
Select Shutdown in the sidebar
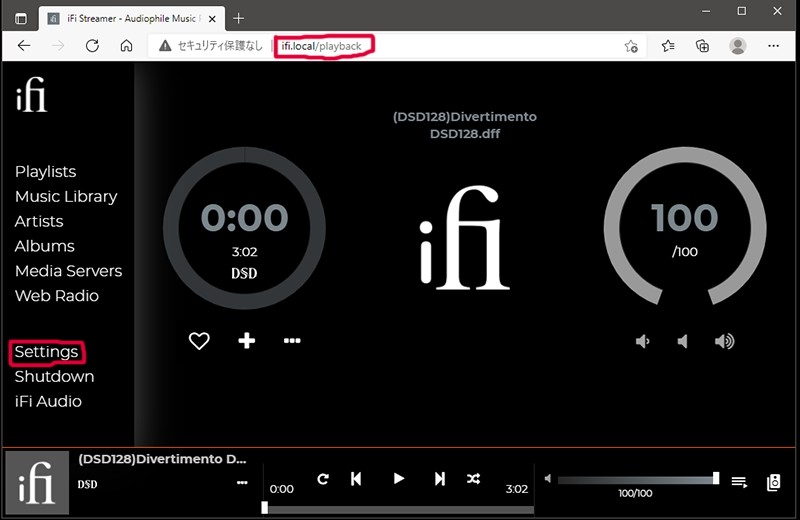point(54,377)
